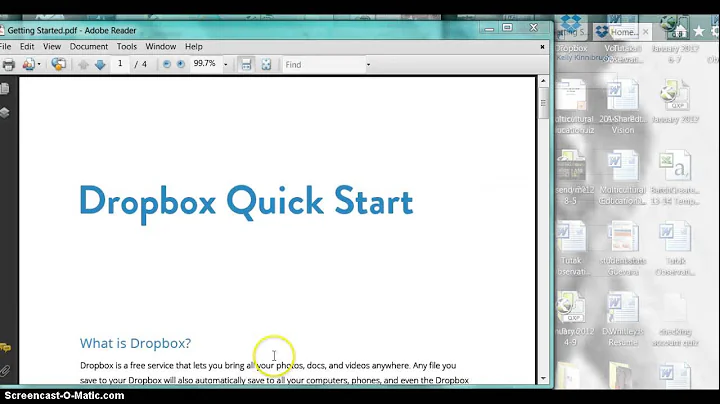The height and width of the screenshot is (404, 720).
Task: Click the star bookmark icon in browser
Action: [x=698, y=31]
